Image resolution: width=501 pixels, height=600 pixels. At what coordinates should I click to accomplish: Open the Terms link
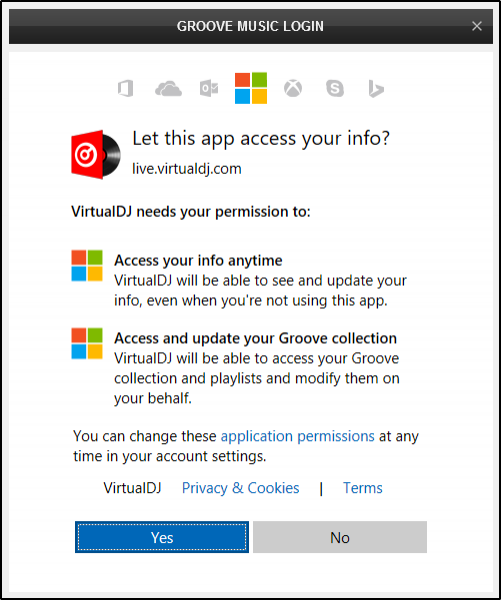point(362,488)
